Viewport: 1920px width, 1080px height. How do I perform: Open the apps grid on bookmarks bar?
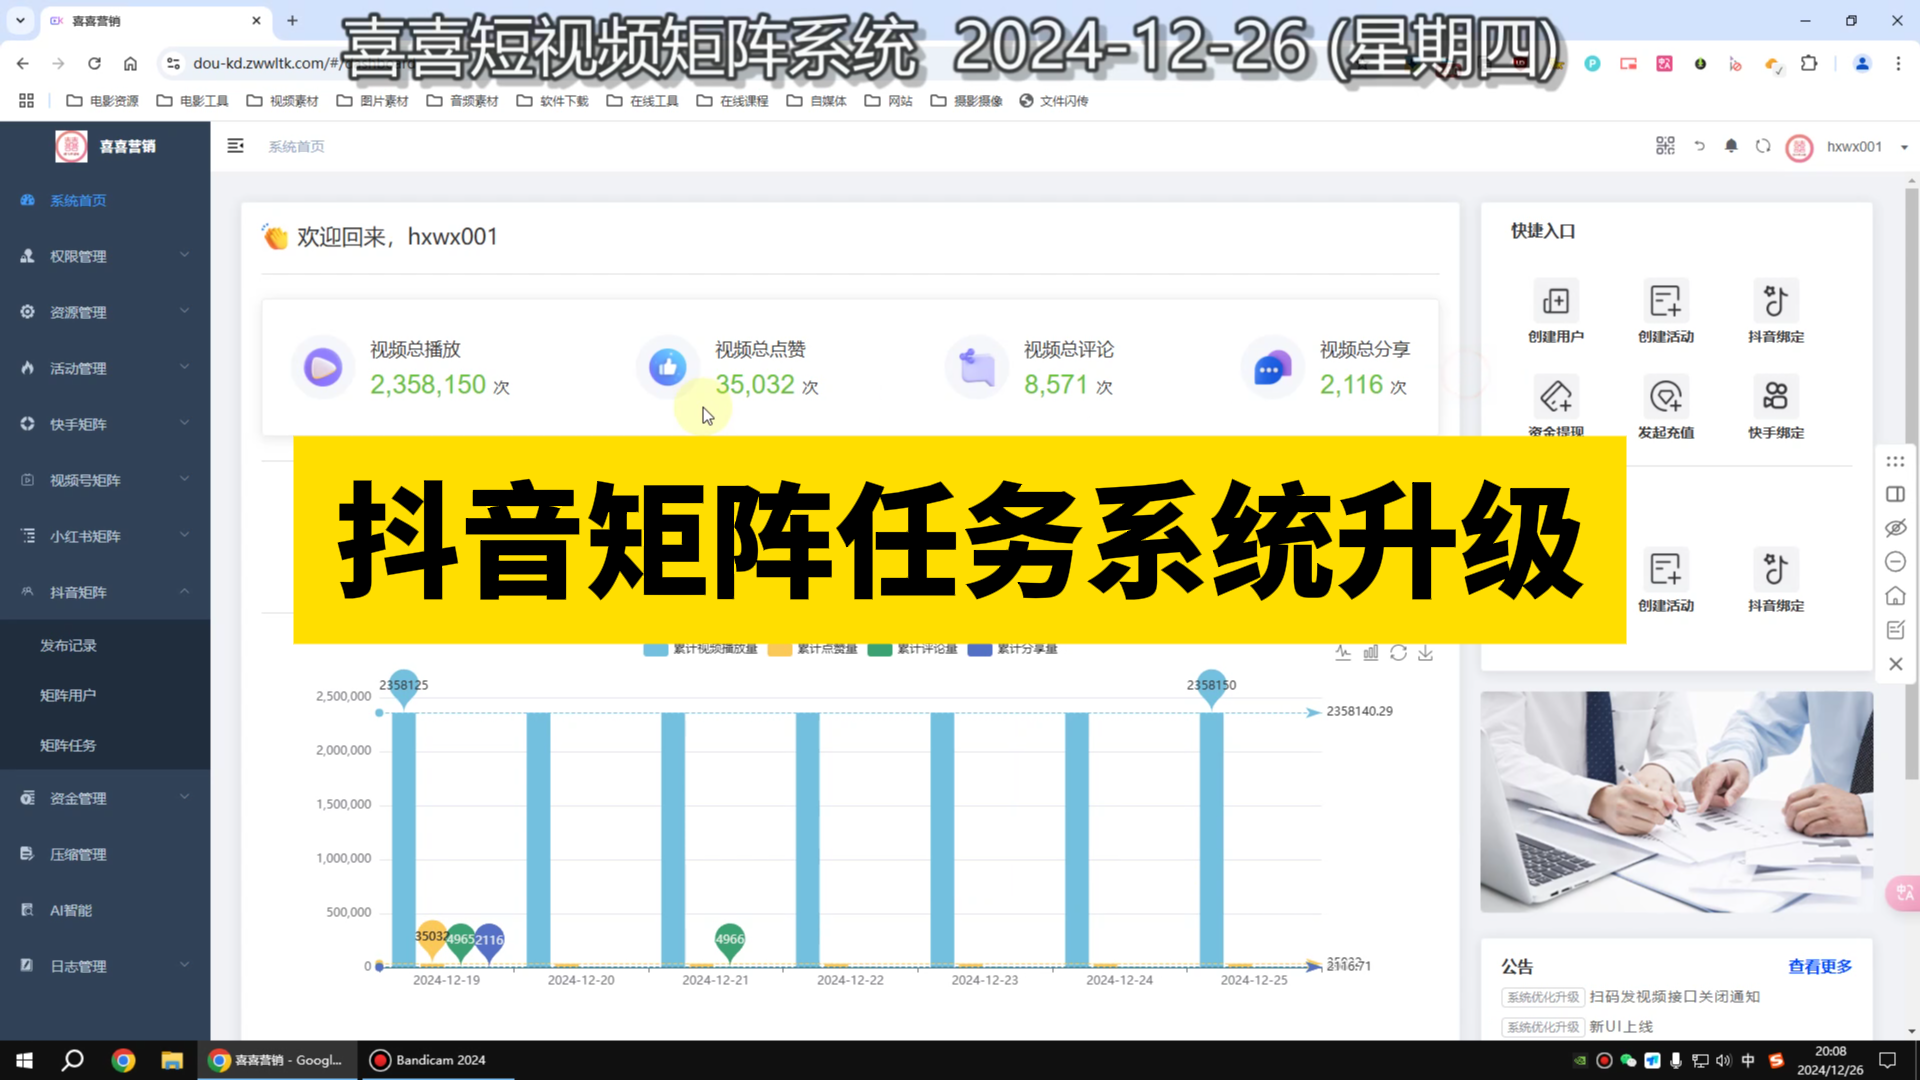coord(26,100)
